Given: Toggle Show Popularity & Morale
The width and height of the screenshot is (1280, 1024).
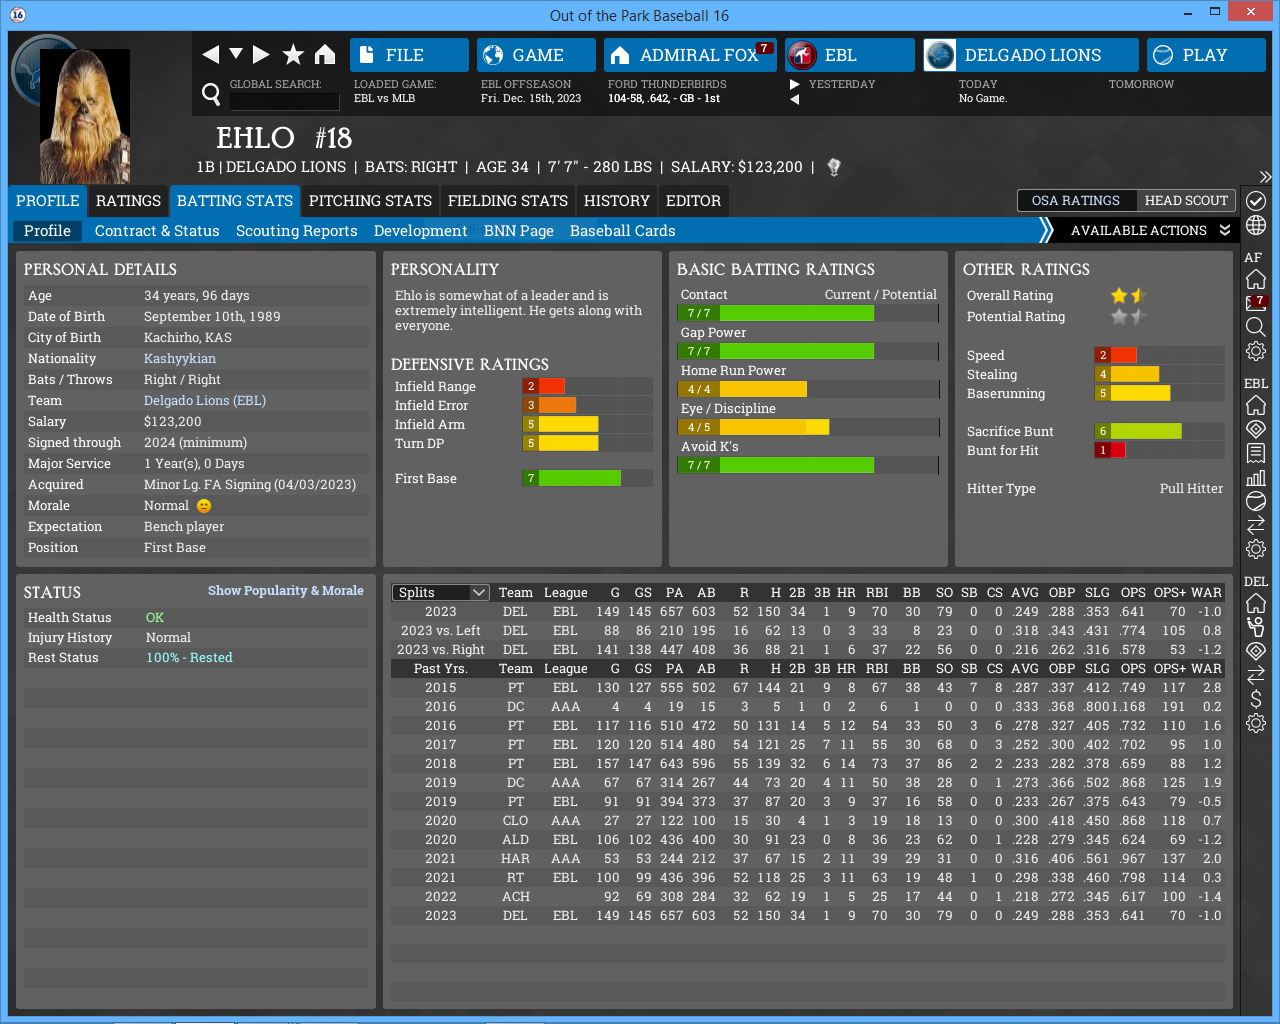Looking at the screenshot, I should coord(285,591).
